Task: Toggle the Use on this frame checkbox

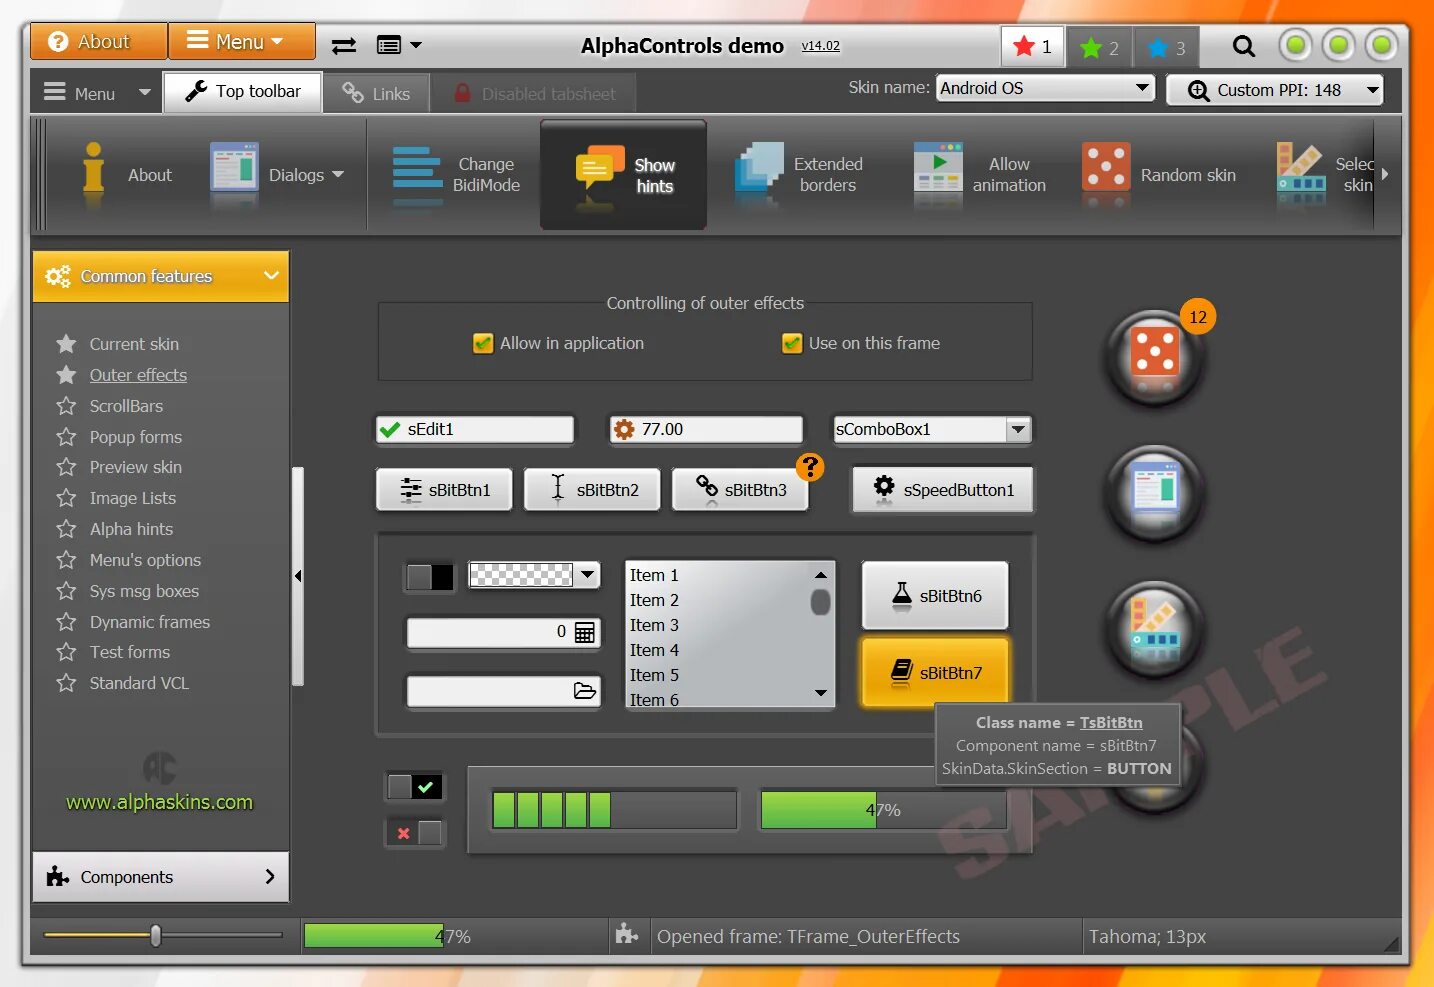Action: tap(792, 343)
